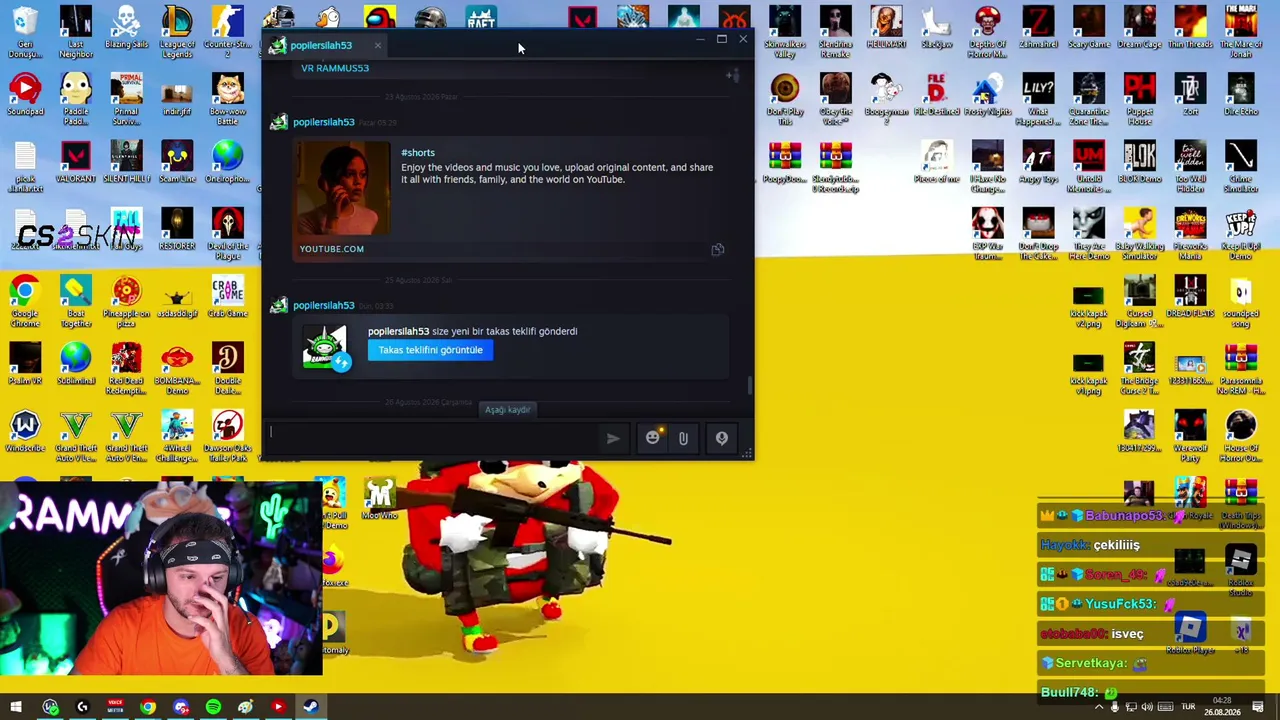Select the Boat Together desktop icon

[x=76, y=302]
